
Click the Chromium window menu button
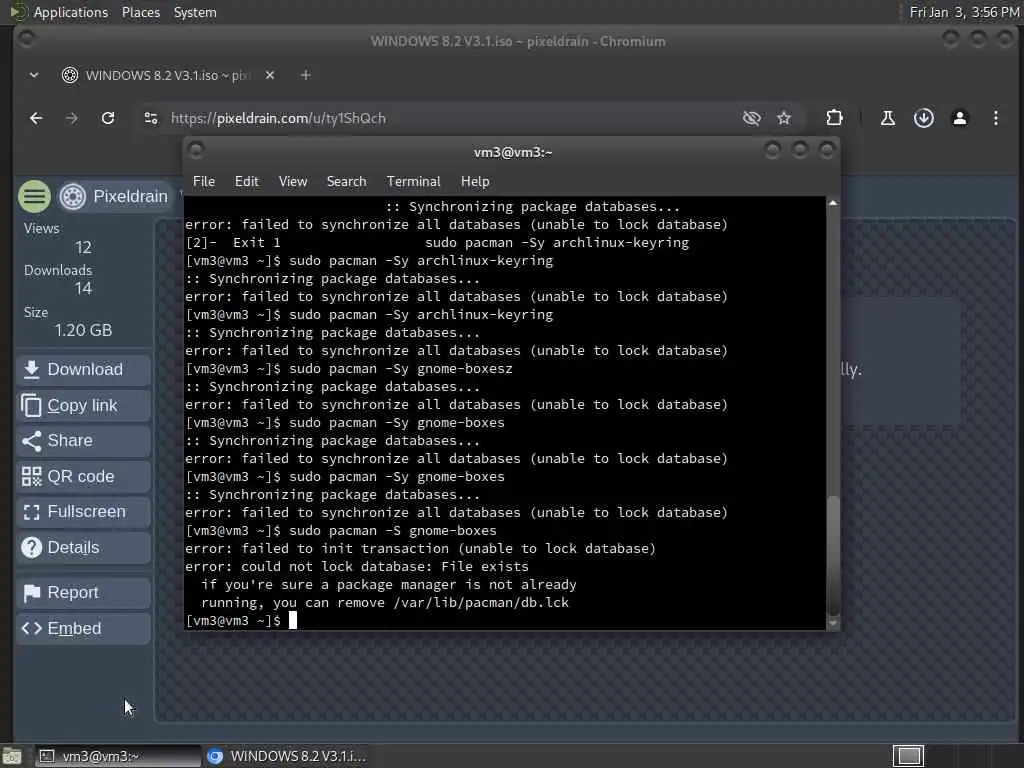coord(27,39)
